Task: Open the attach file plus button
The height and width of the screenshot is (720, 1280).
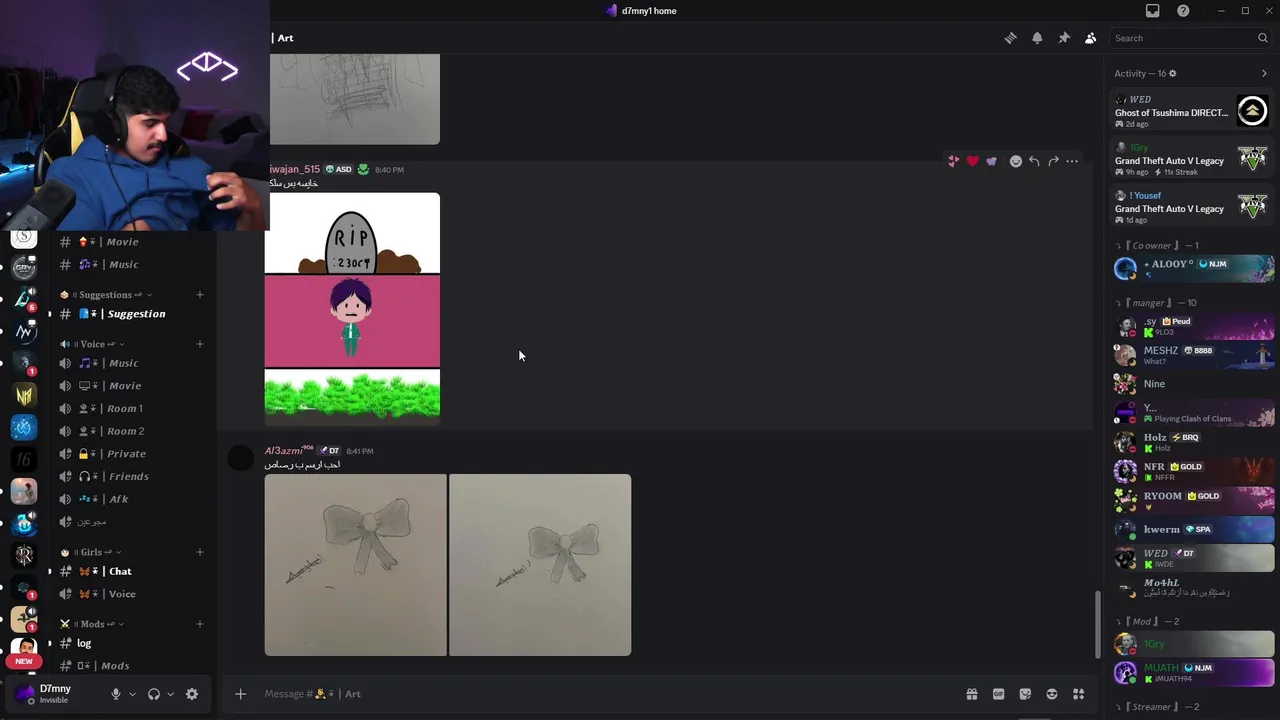Action: [240, 694]
